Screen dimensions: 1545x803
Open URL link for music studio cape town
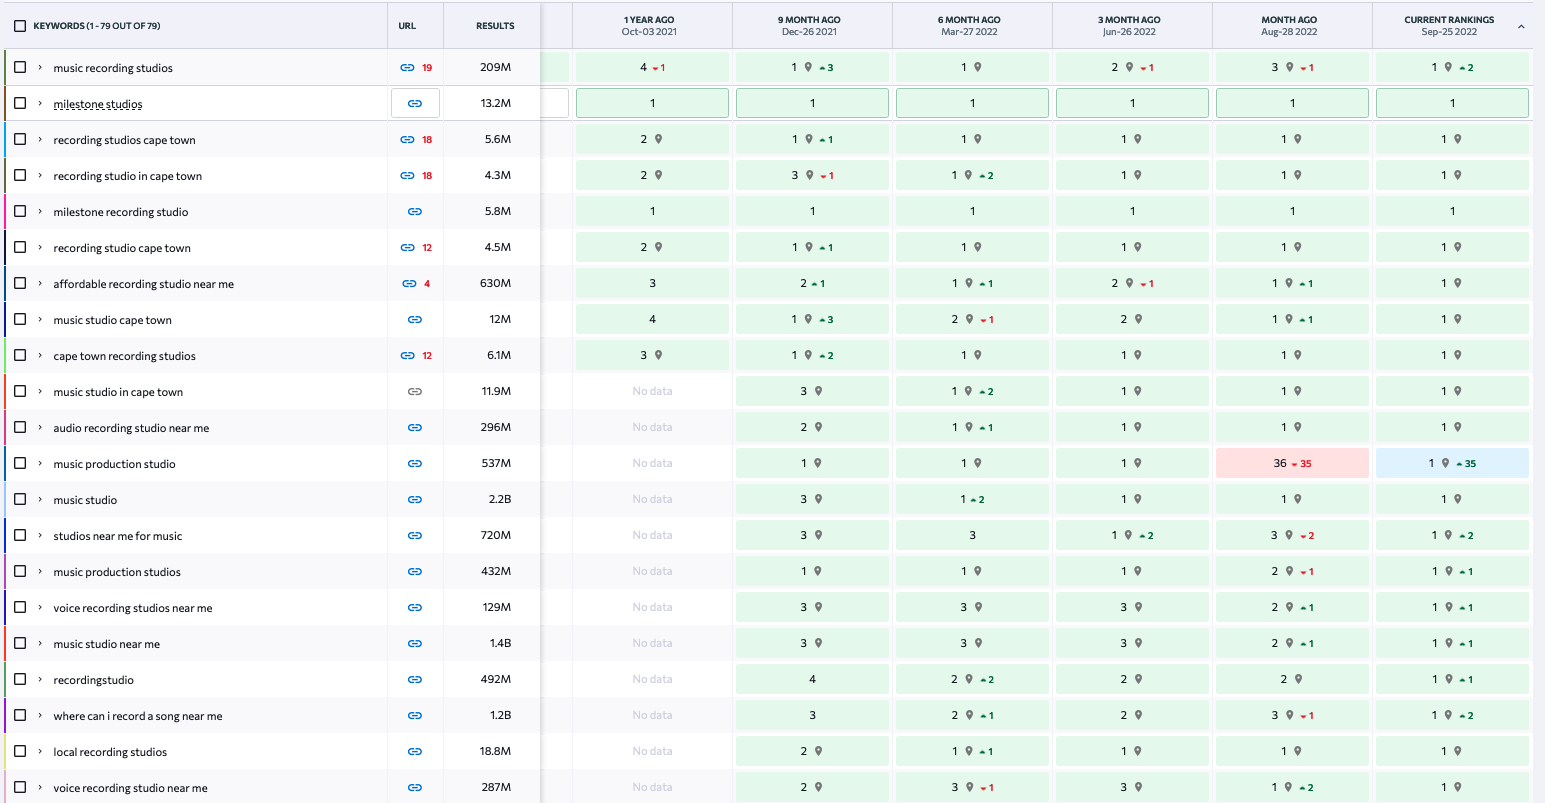pyautogui.click(x=415, y=320)
